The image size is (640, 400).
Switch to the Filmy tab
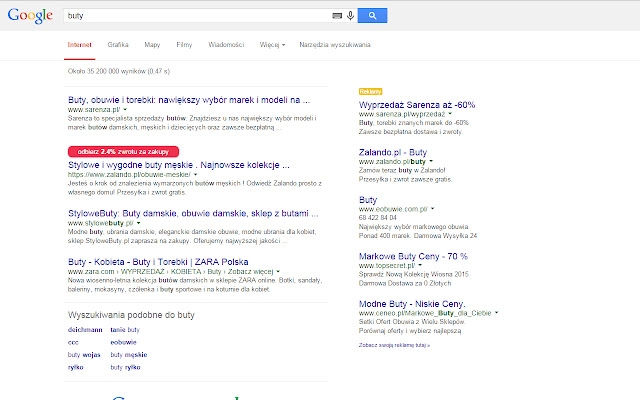184,45
